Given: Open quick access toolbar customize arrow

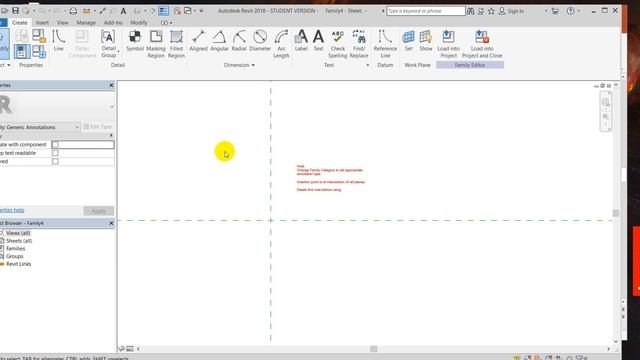Looking at the screenshot, I should [x=201, y=11].
